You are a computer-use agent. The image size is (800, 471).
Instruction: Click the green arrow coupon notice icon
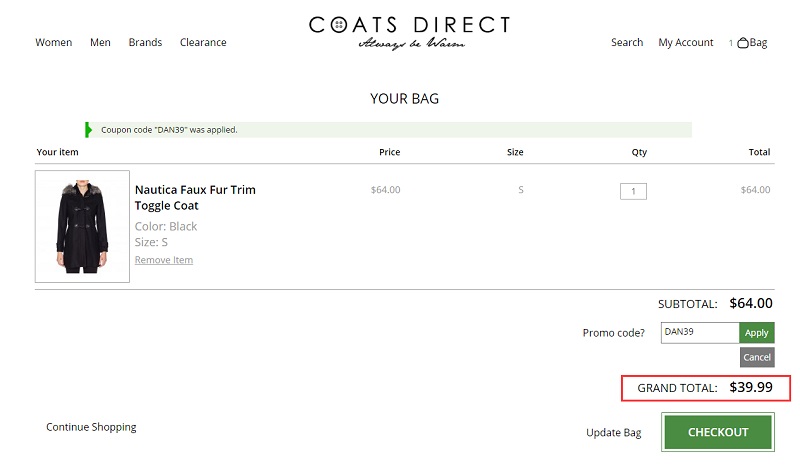tap(88, 130)
